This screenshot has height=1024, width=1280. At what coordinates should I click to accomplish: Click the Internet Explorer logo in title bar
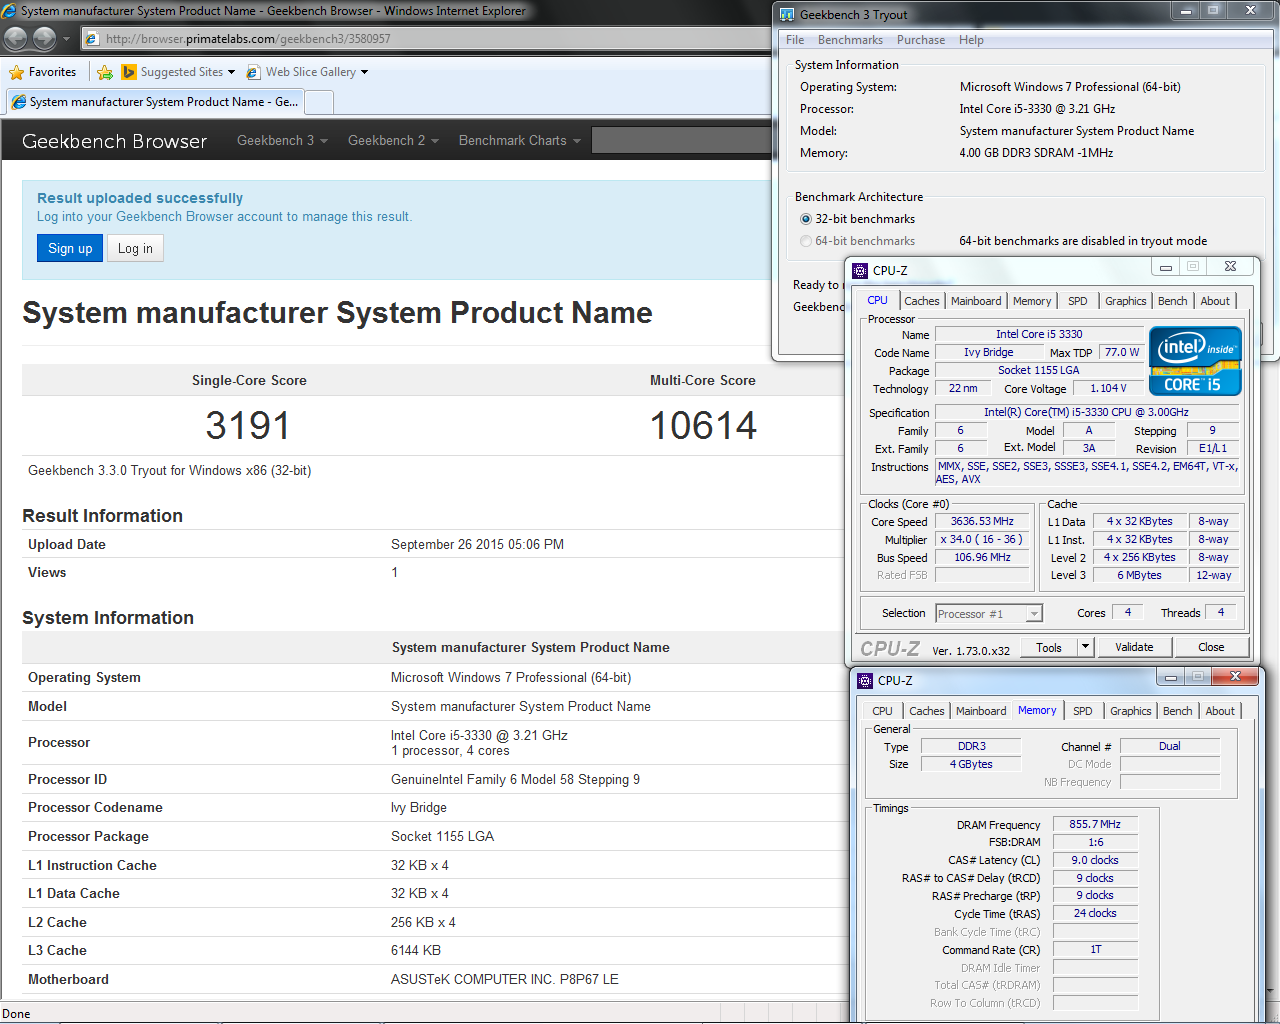click(x=10, y=11)
